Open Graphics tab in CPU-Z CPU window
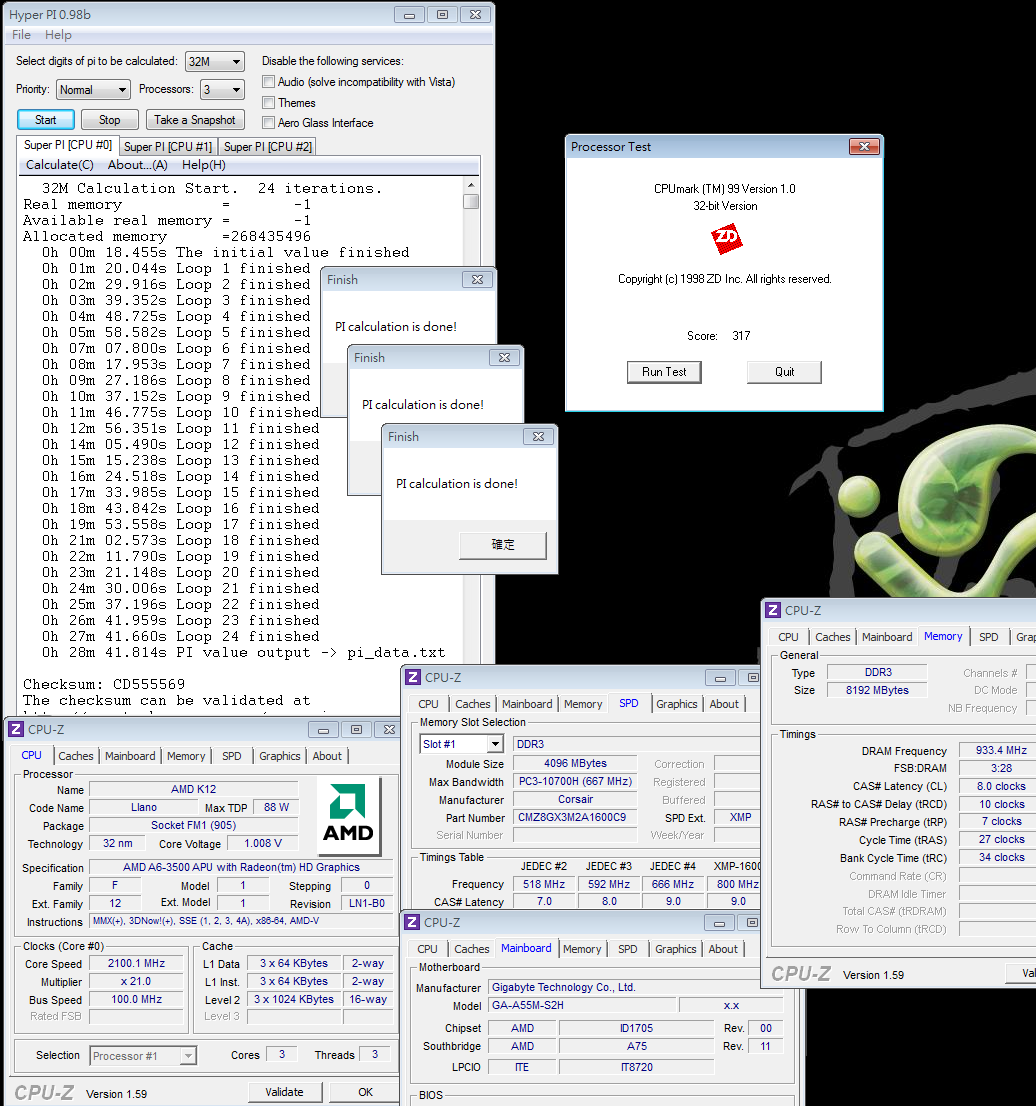The image size is (1036, 1106). click(x=279, y=755)
